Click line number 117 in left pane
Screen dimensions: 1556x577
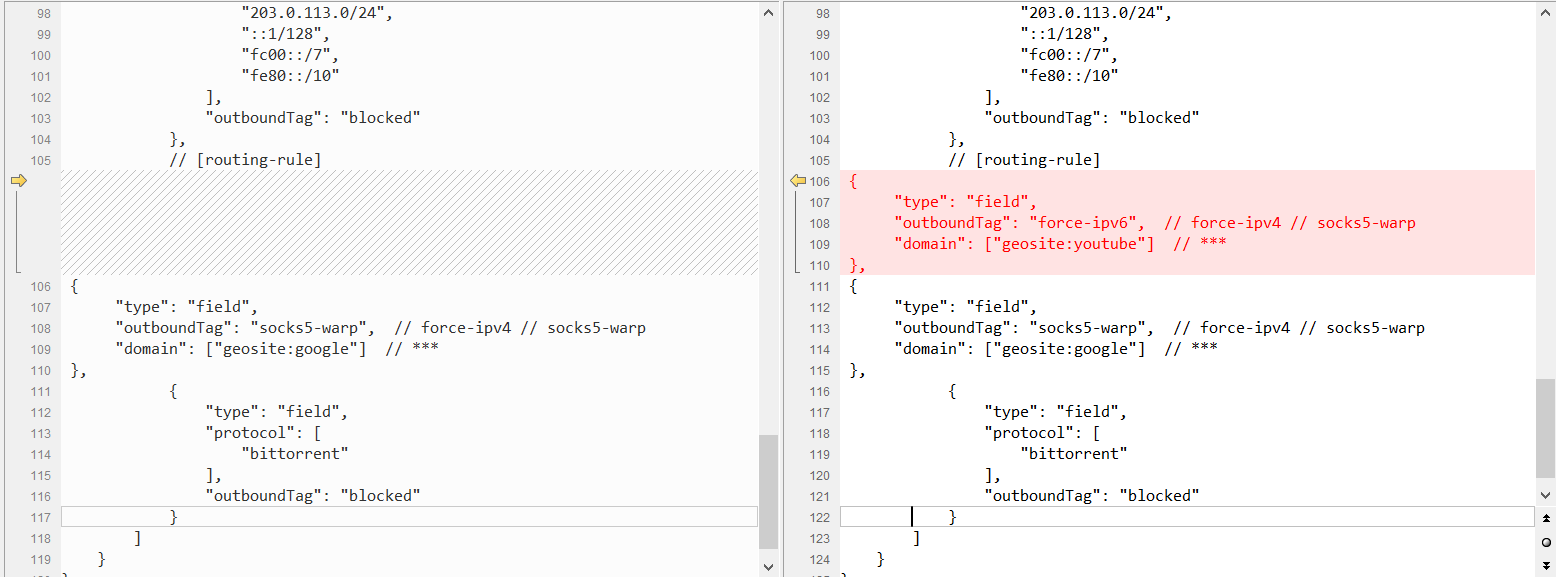pos(40,517)
